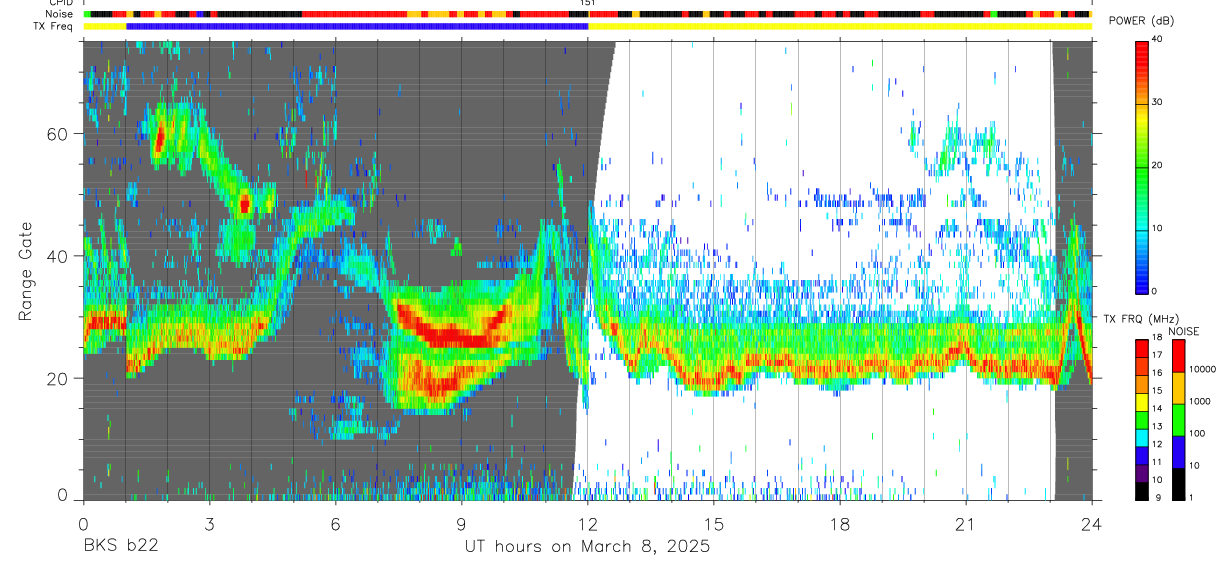Click the 'UT hours on March 8, 2025' title
The height and width of the screenshot is (567, 1228).
[587, 547]
